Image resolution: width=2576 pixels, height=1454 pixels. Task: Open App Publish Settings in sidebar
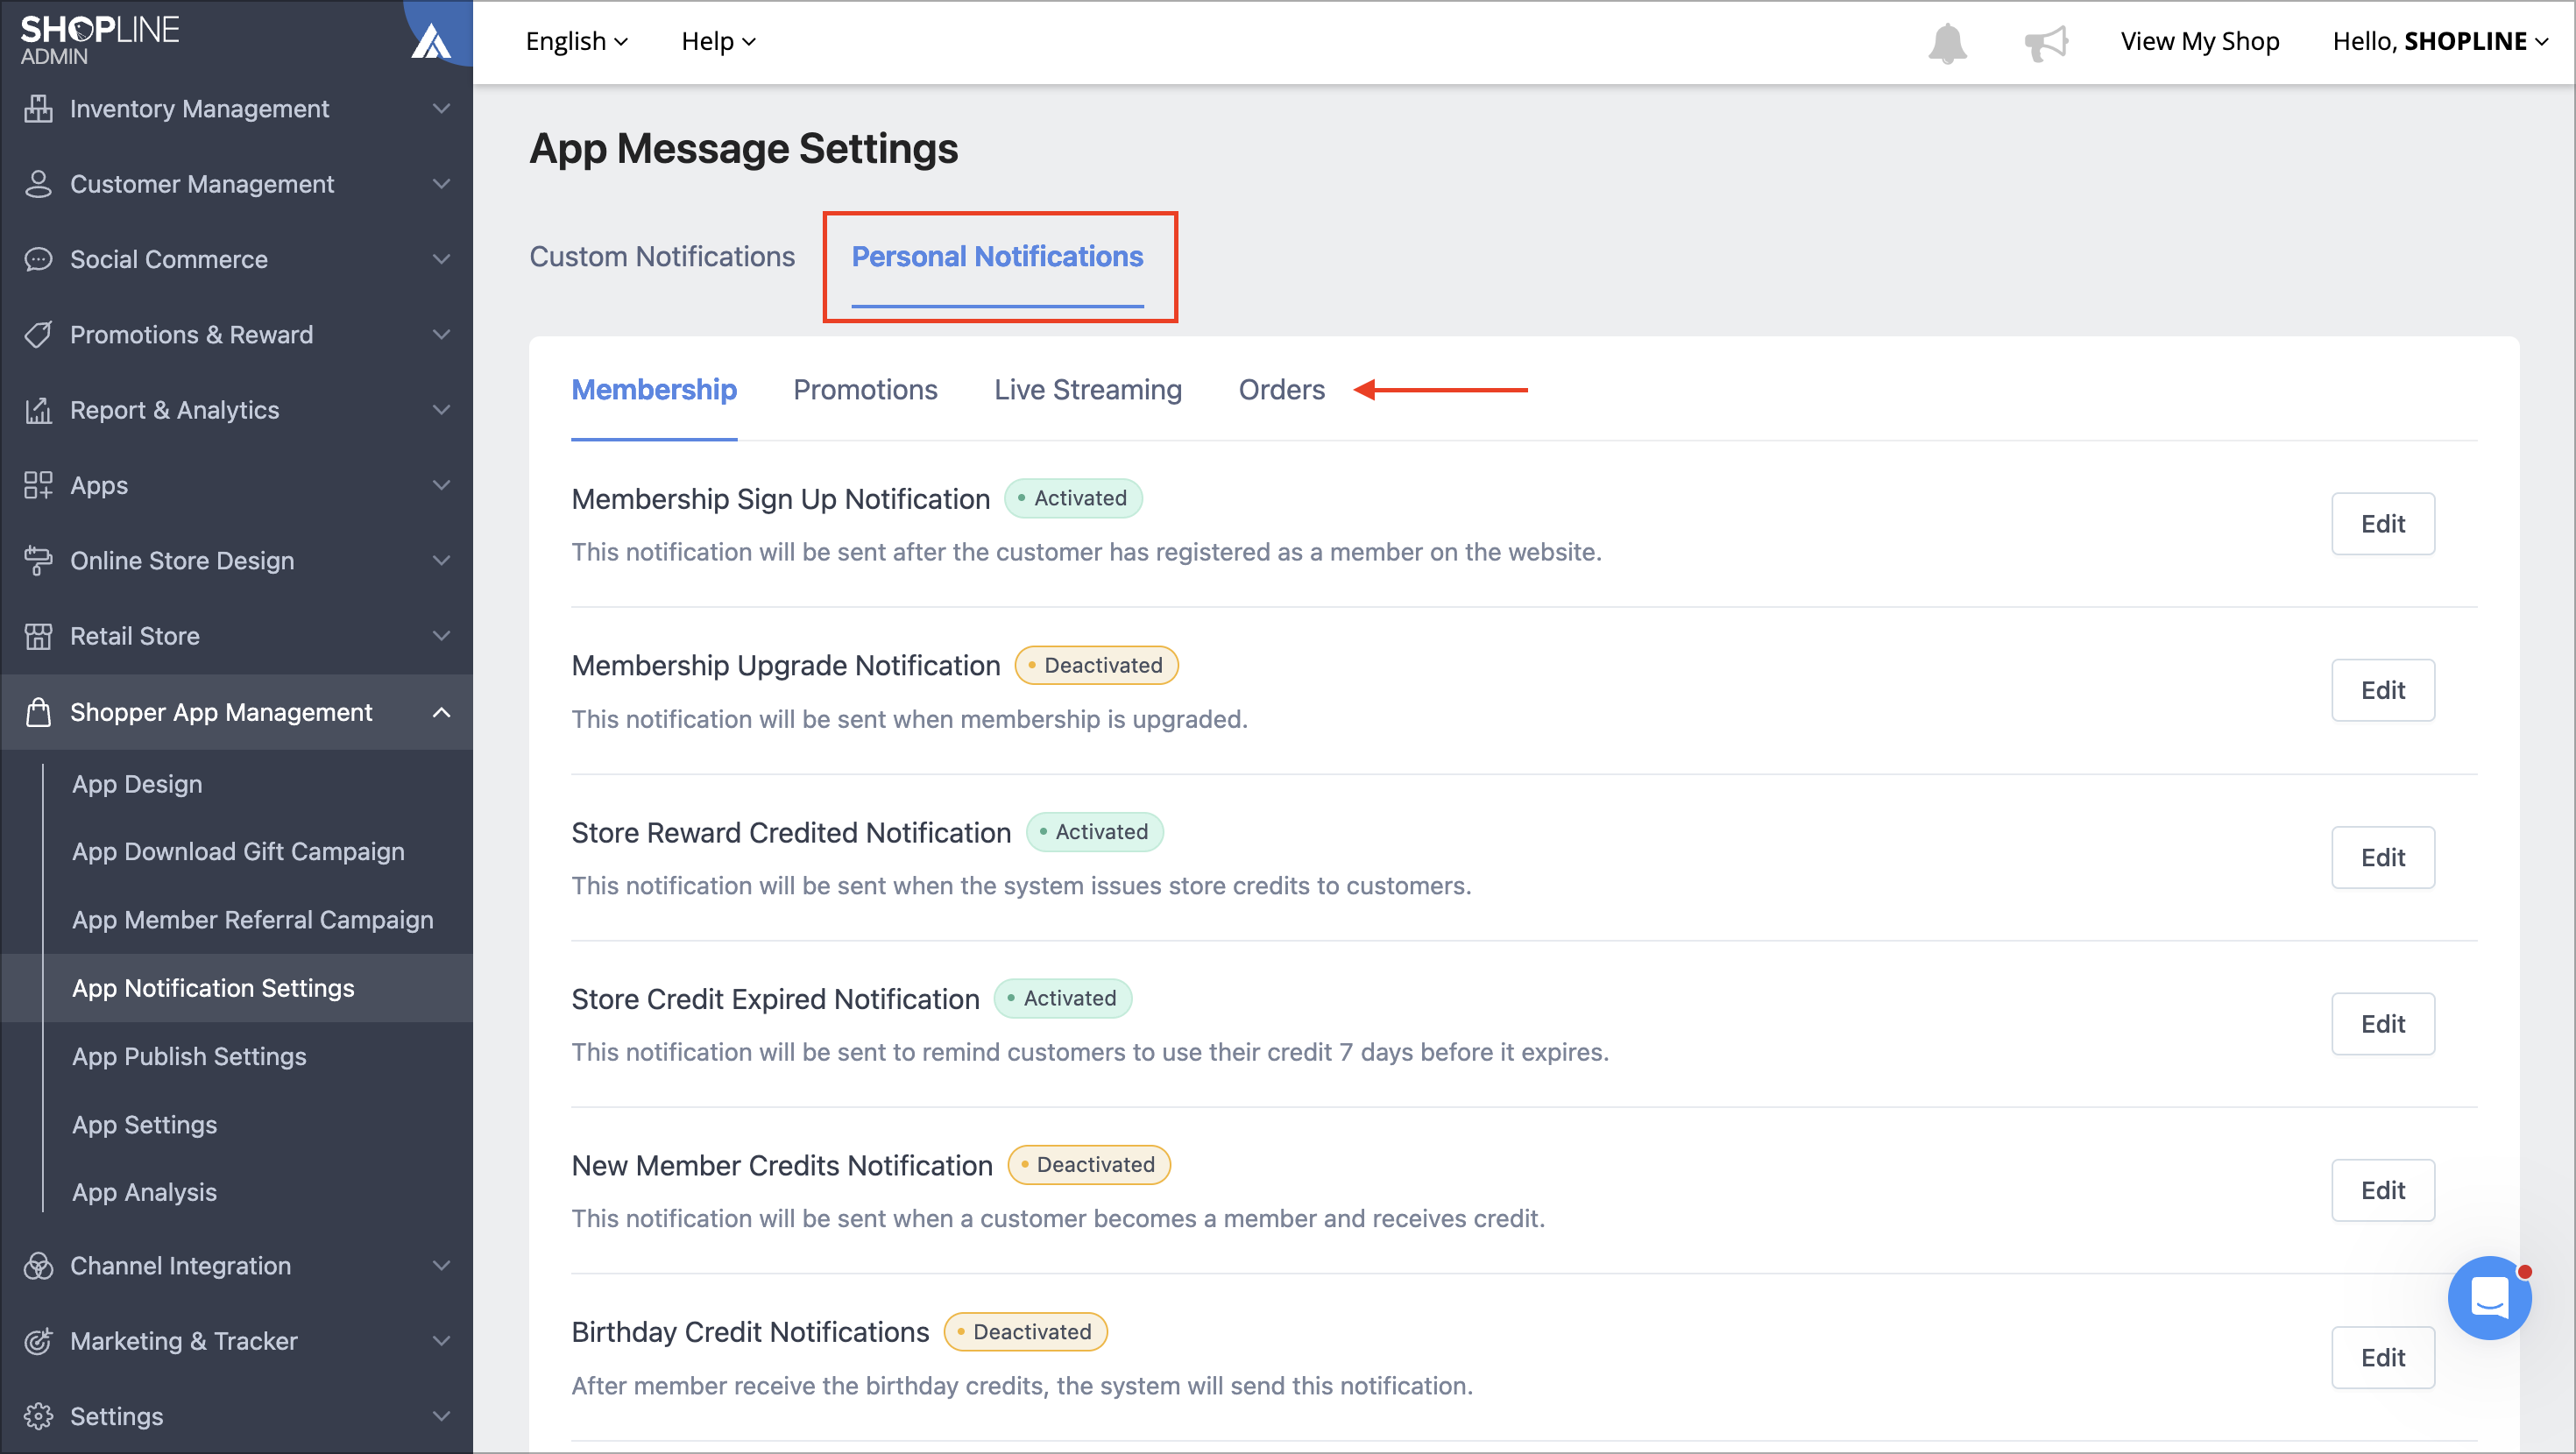coord(189,1056)
